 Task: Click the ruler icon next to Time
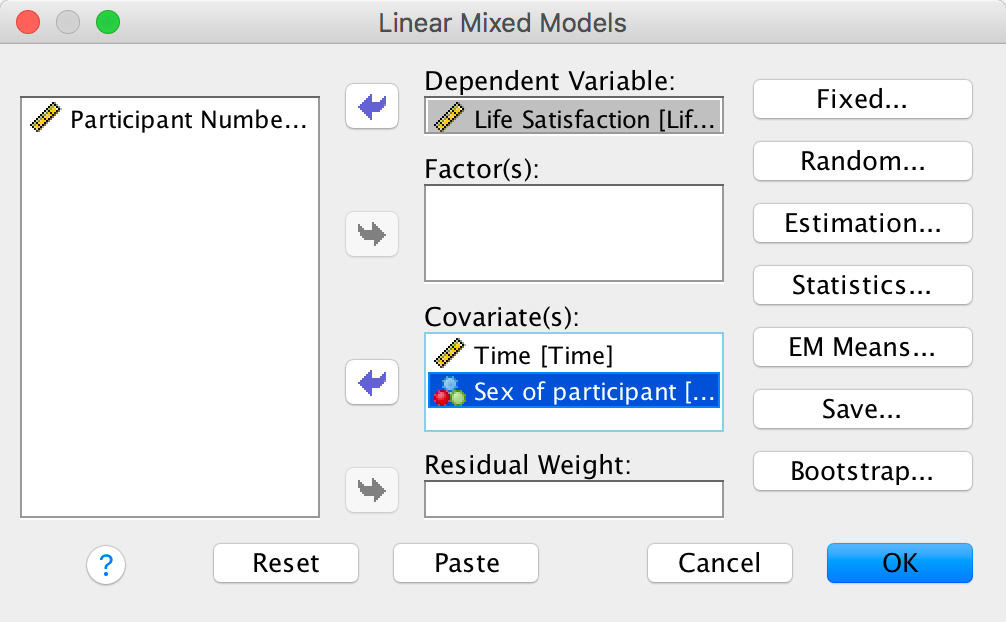coord(448,354)
